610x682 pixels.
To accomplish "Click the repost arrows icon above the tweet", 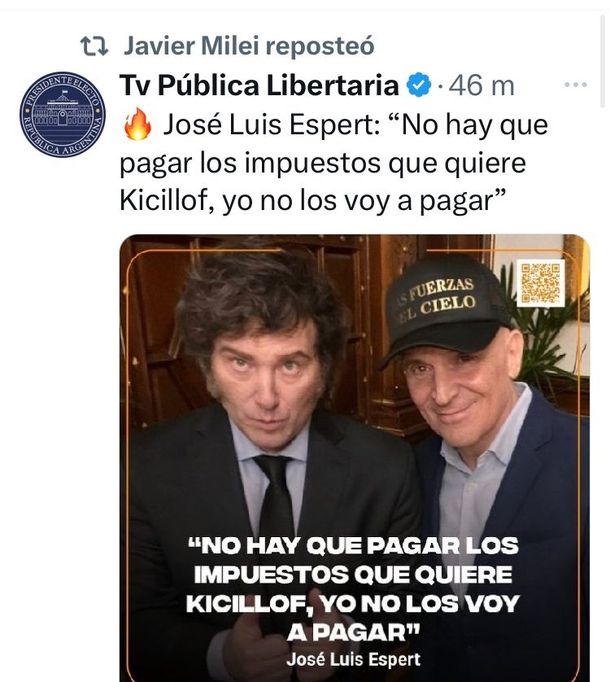I will click(x=94, y=46).
